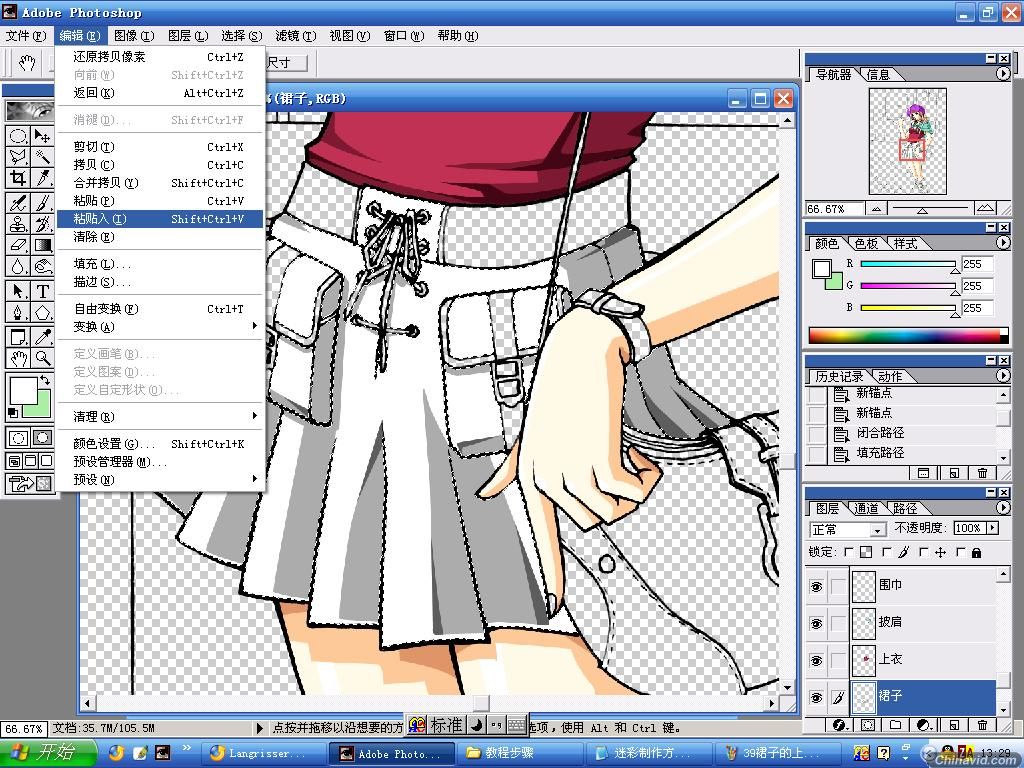This screenshot has width=1024, height=768.
Task: Open the 滤镜 menu
Action: pos(295,36)
